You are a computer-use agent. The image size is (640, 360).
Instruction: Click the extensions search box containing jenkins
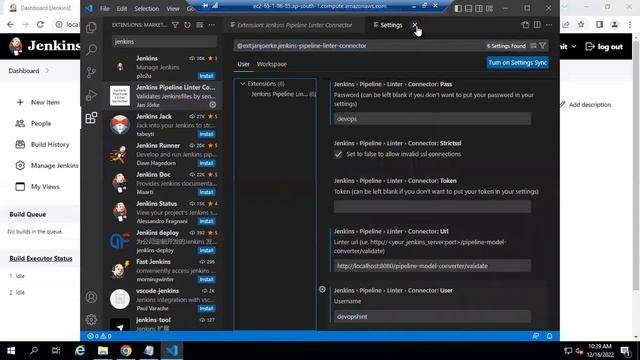164,42
